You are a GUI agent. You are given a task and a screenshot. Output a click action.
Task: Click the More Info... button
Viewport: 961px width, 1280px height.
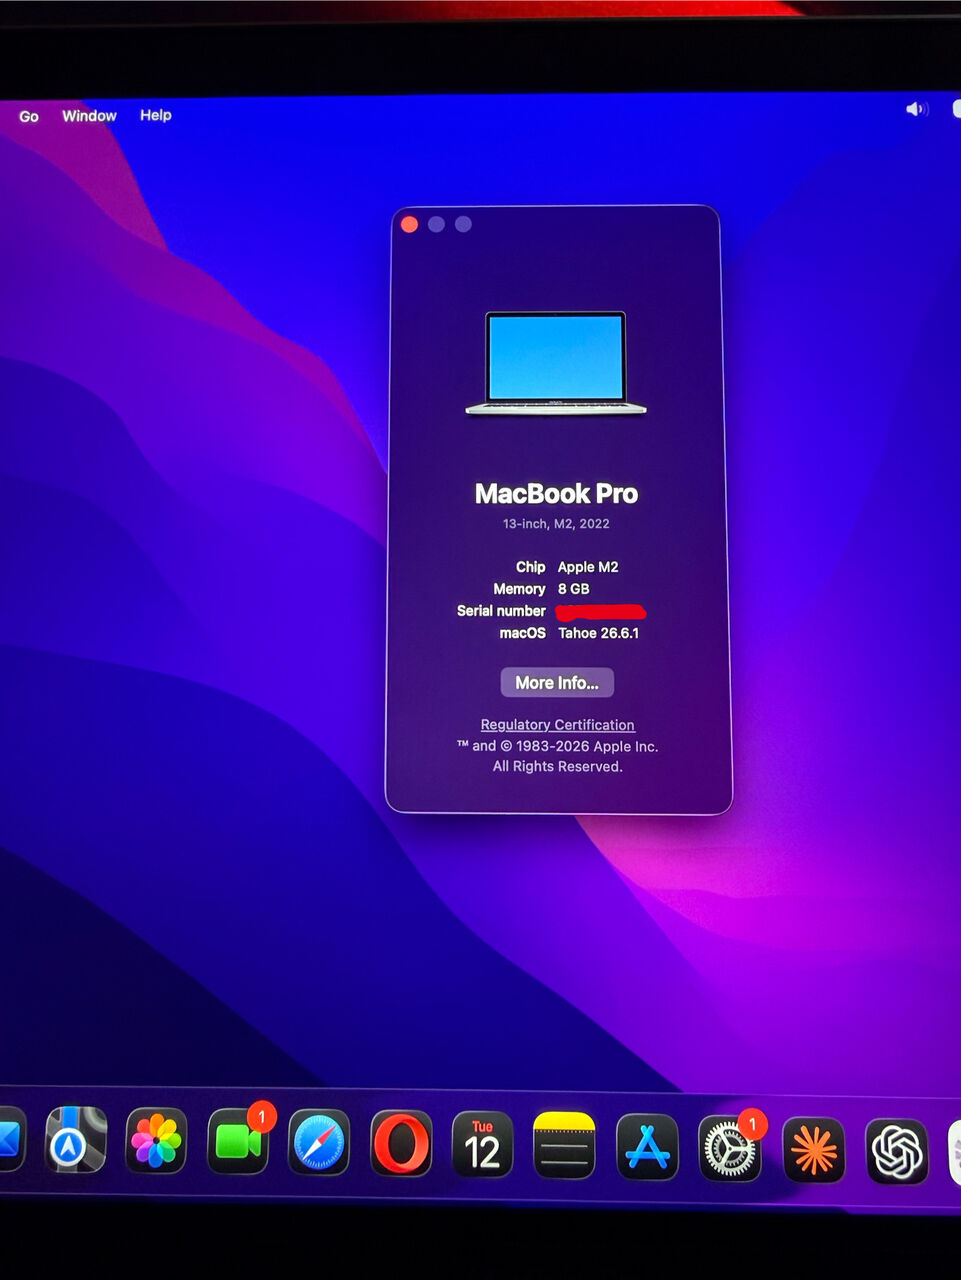(x=557, y=683)
